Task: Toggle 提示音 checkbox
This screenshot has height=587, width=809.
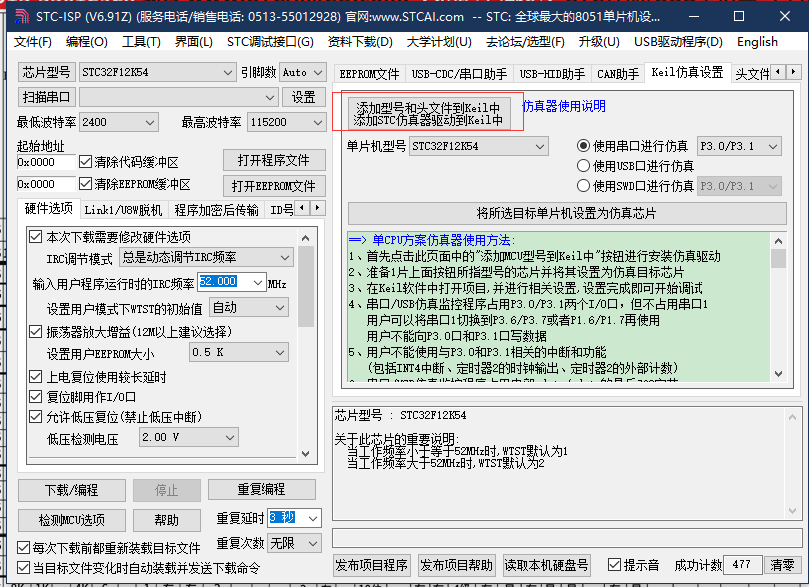Action: coord(614,565)
